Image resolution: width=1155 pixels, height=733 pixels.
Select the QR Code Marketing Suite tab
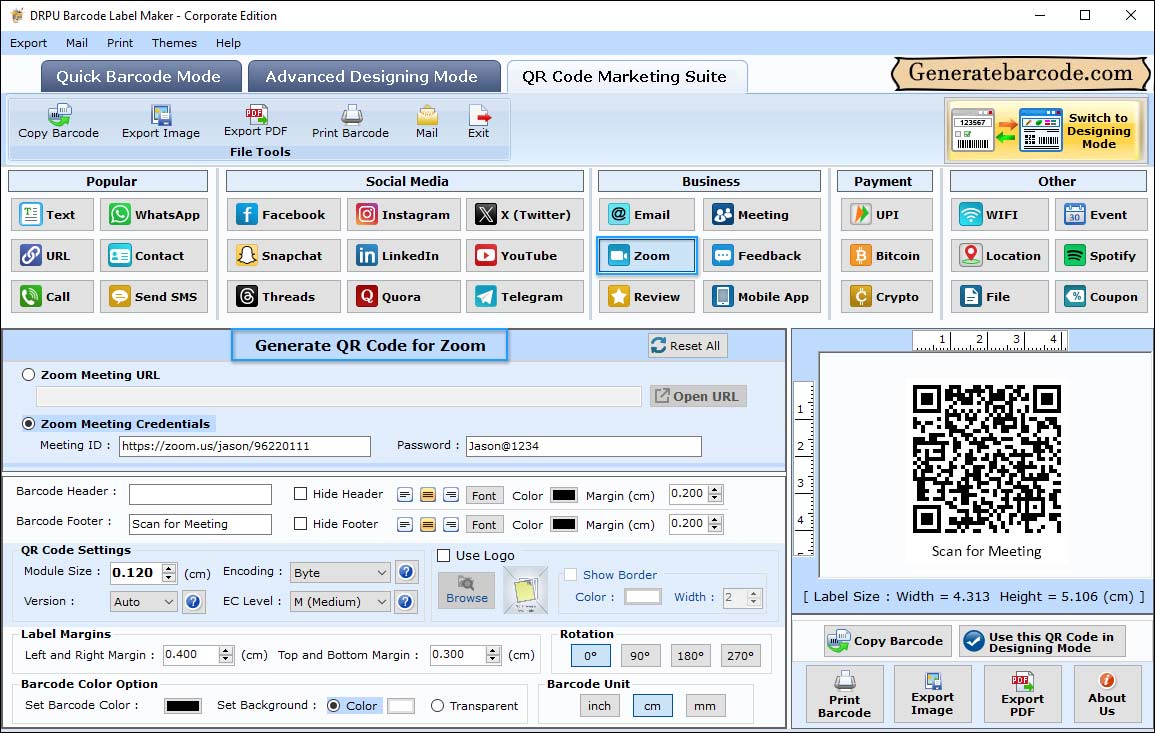626,77
